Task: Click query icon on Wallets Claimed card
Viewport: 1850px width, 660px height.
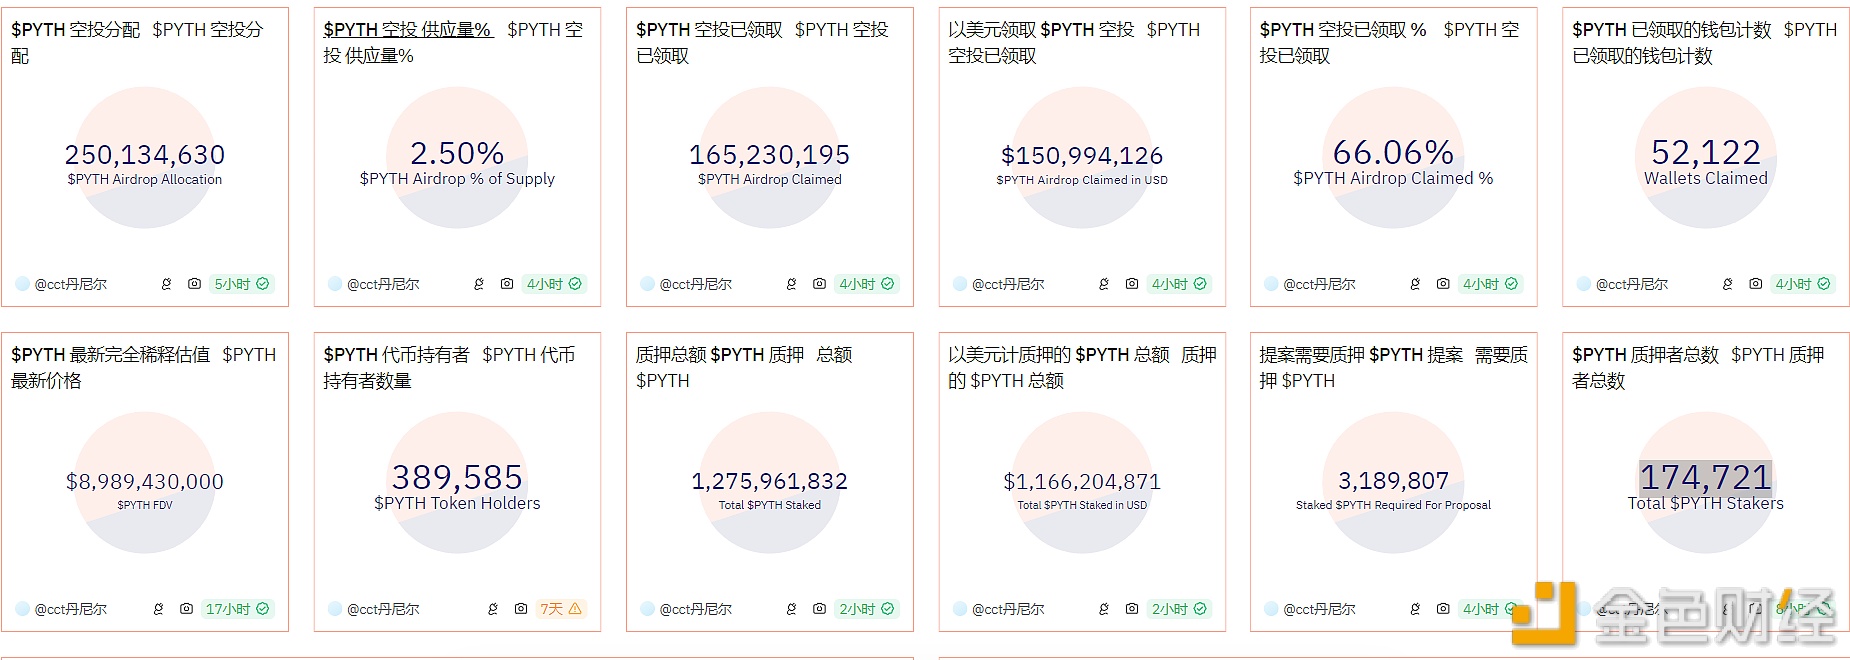Action: pyautogui.click(x=1728, y=284)
